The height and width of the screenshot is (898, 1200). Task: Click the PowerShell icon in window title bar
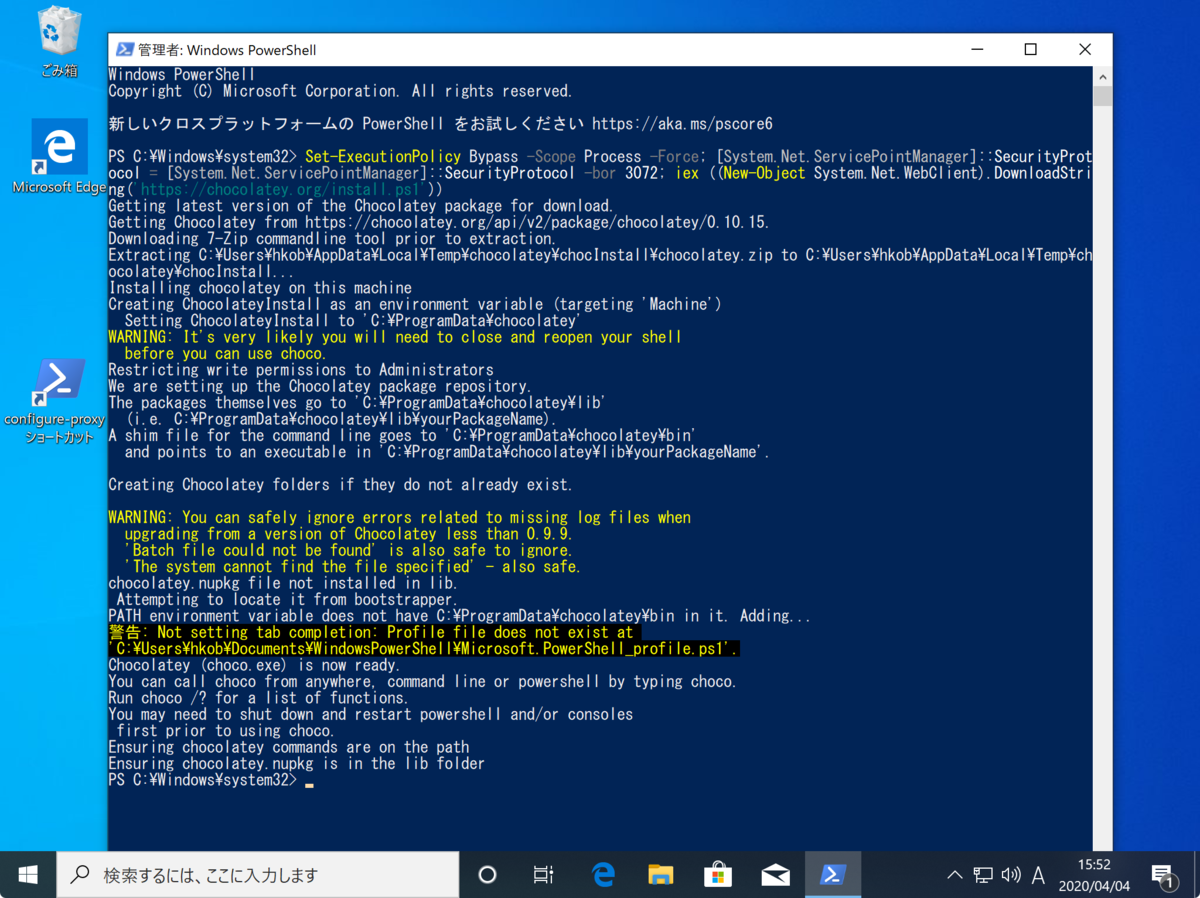(x=125, y=50)
